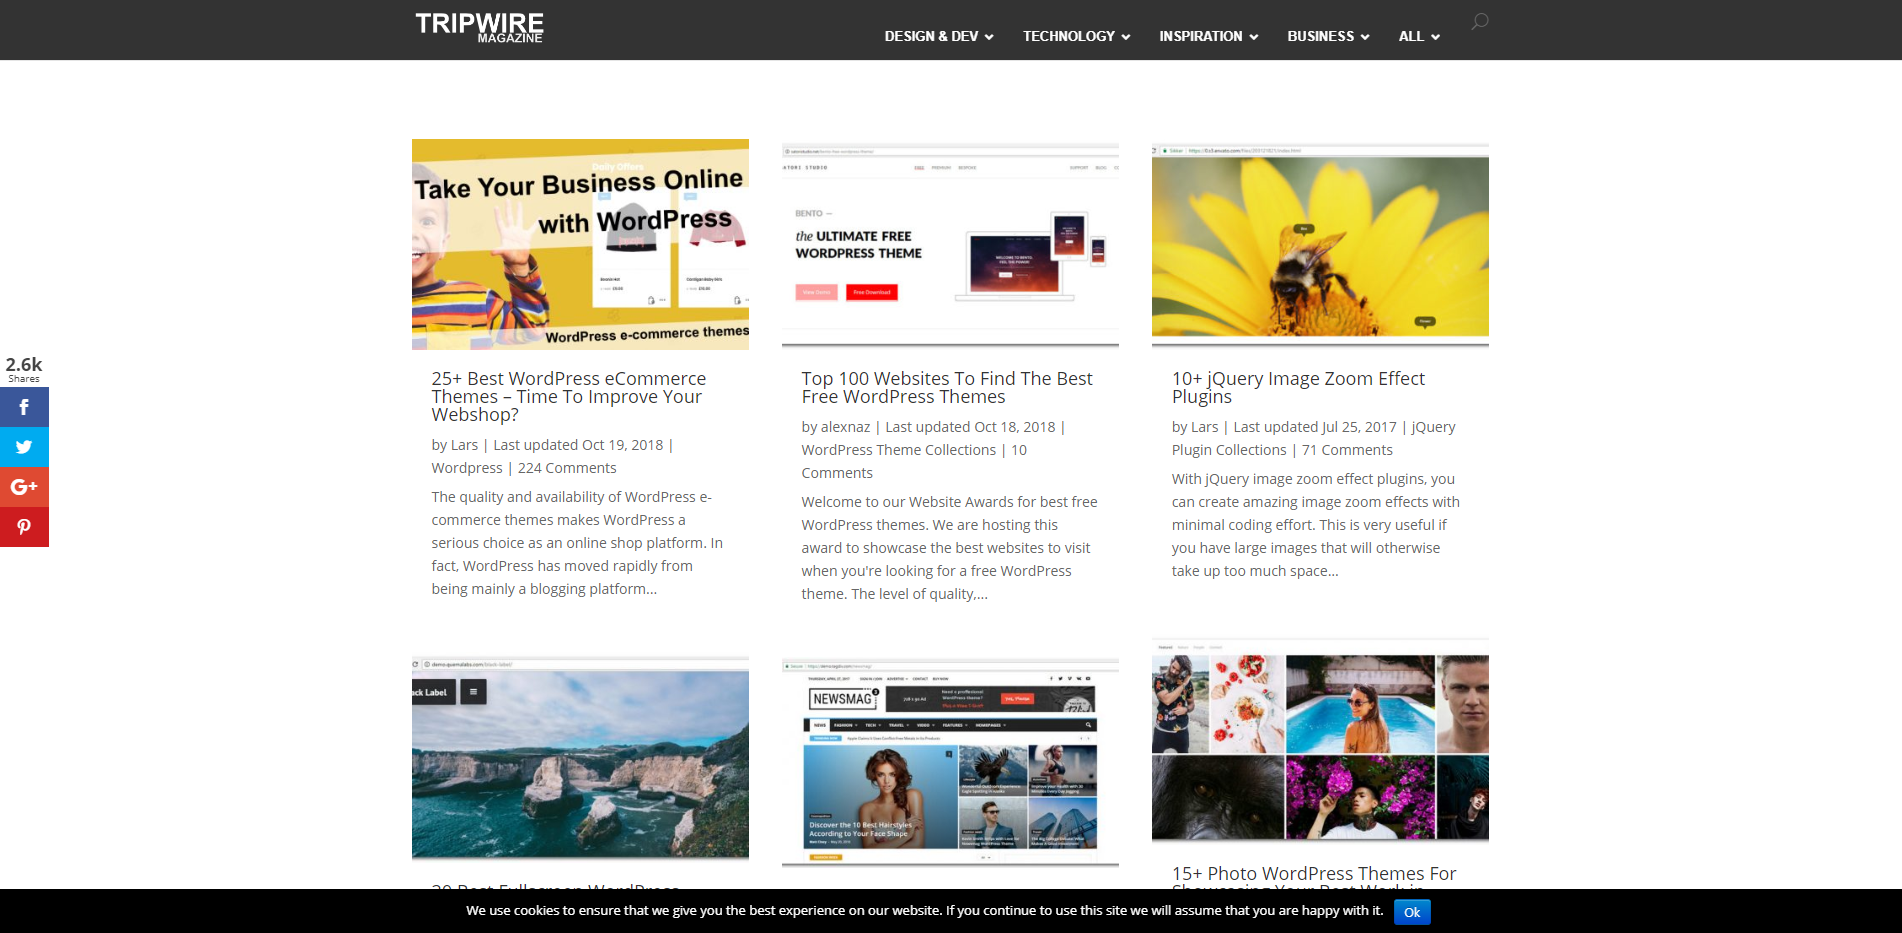Expand the Inspiration menu
1902x933 pixels.
[1208, 36]
